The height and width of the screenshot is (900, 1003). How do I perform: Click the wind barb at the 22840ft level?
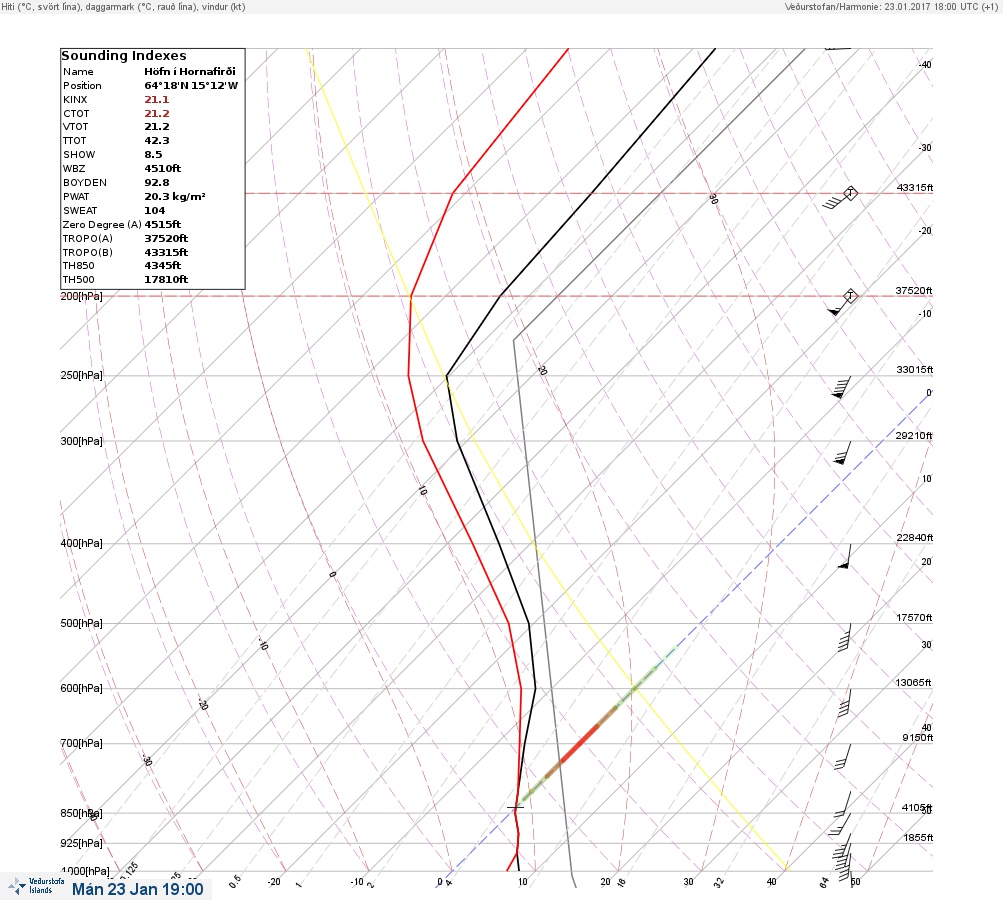pyautogui.click(x=844, y=557)
